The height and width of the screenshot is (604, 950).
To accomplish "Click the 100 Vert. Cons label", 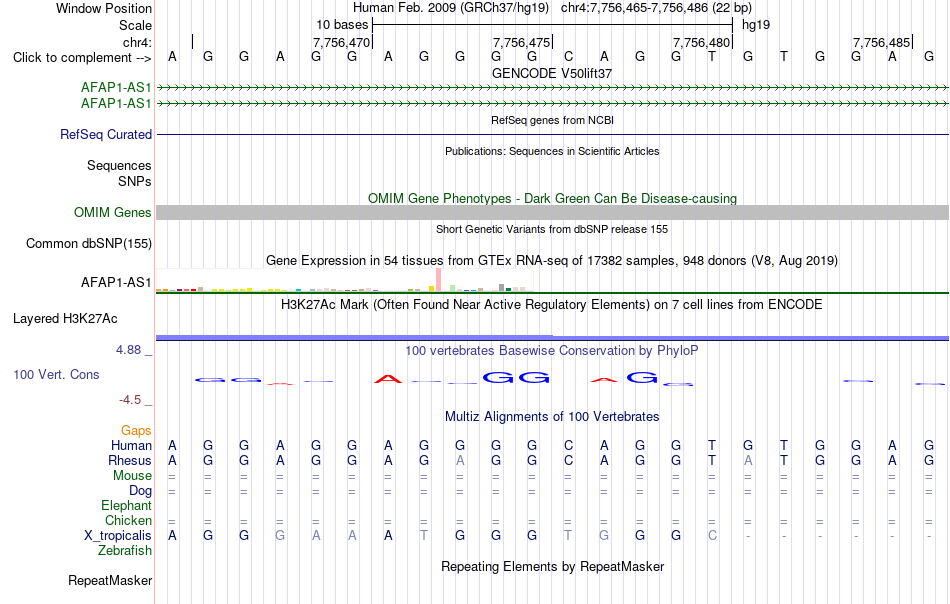I will pos(56,374).
